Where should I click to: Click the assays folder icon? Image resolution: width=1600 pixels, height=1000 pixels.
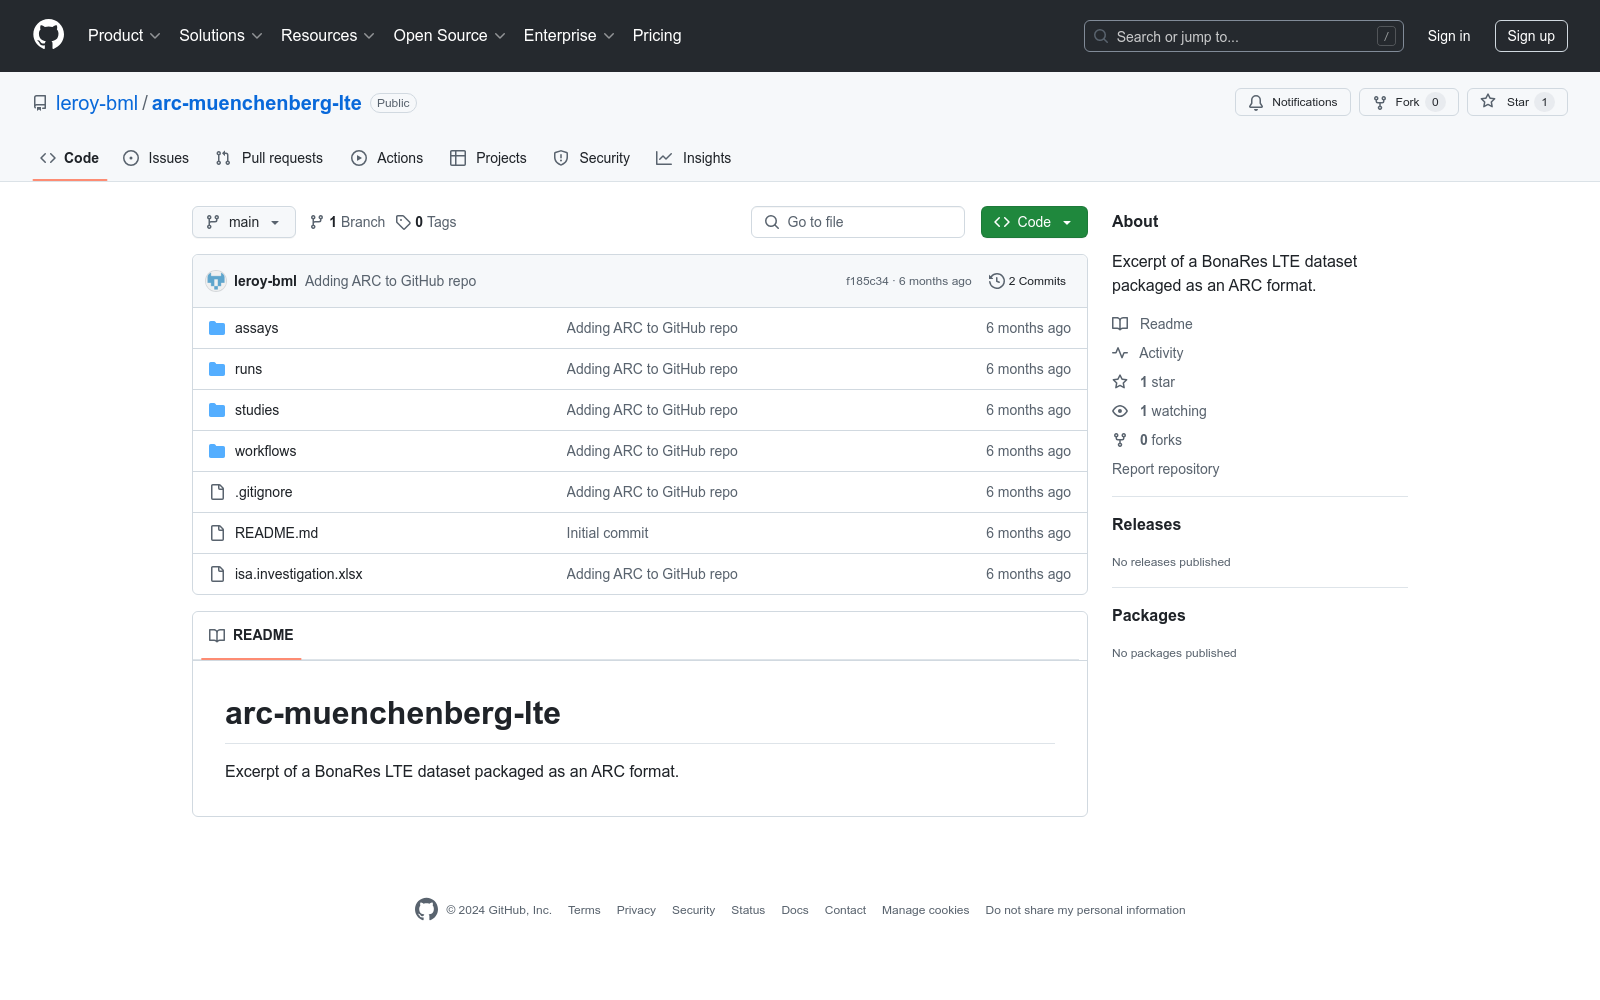(x=217, y=328)
